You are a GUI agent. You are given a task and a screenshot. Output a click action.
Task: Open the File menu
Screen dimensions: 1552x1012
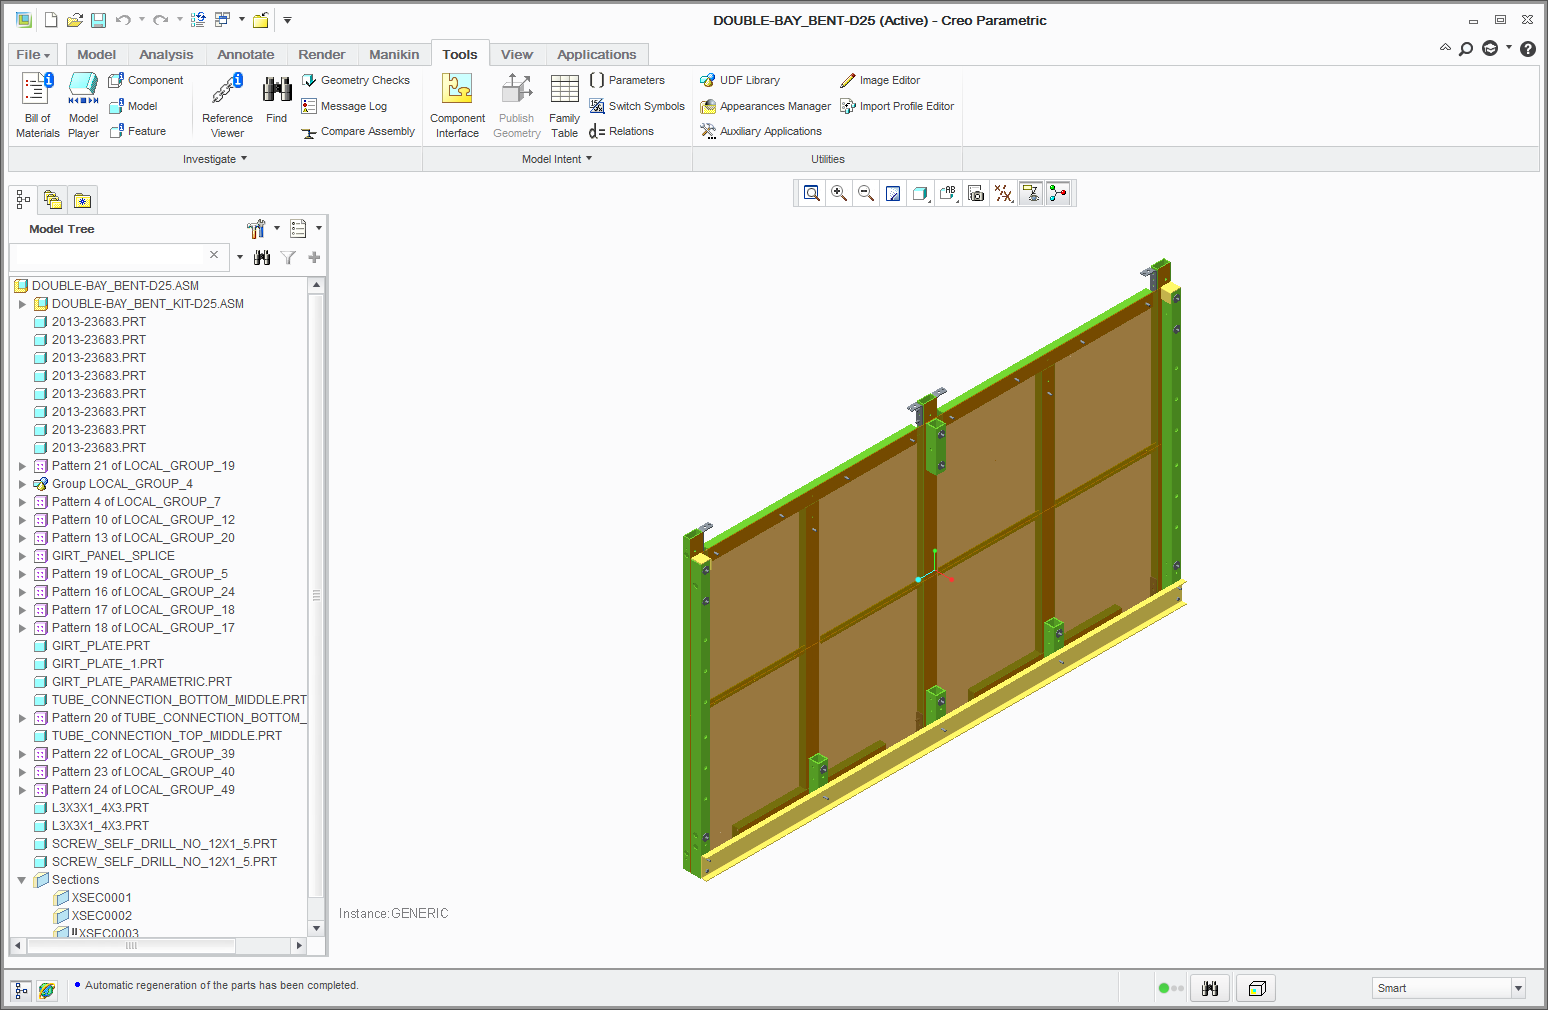(33, 55)
